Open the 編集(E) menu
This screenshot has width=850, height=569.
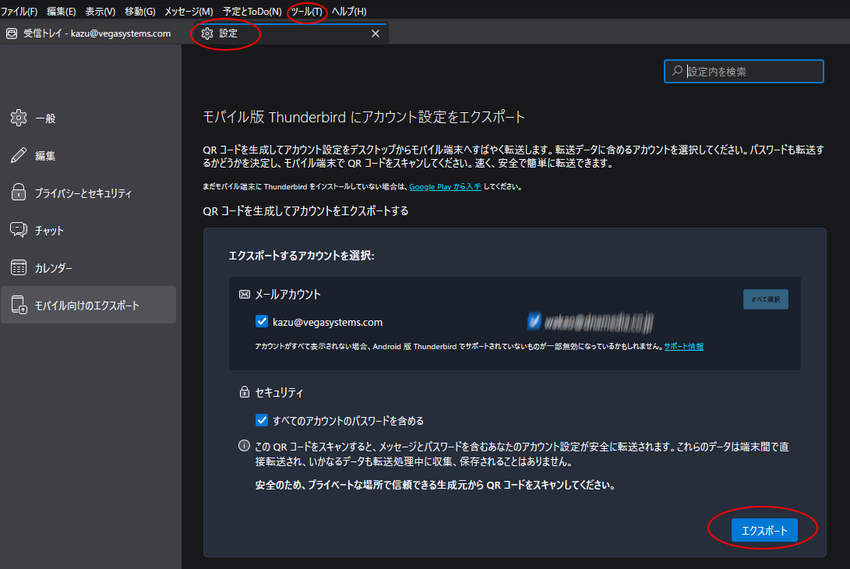61,11
